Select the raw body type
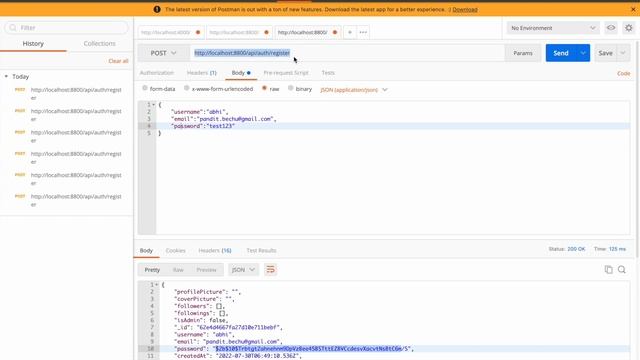This screenshot has height=360, width=640. pyautogui.click(x=264, y=88)
